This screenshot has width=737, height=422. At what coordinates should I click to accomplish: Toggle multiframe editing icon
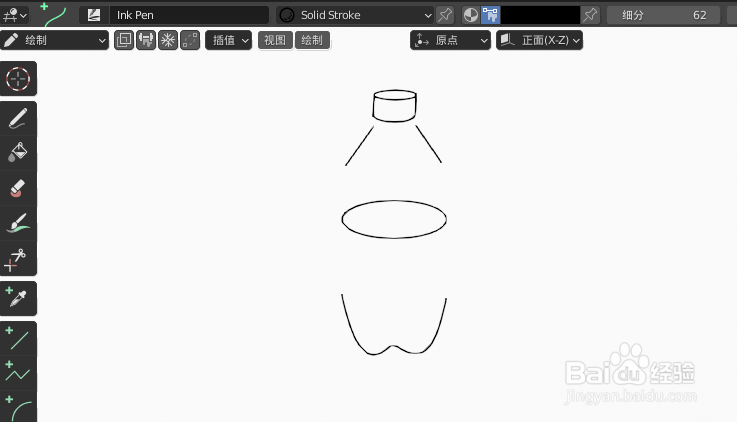point(146,40)
